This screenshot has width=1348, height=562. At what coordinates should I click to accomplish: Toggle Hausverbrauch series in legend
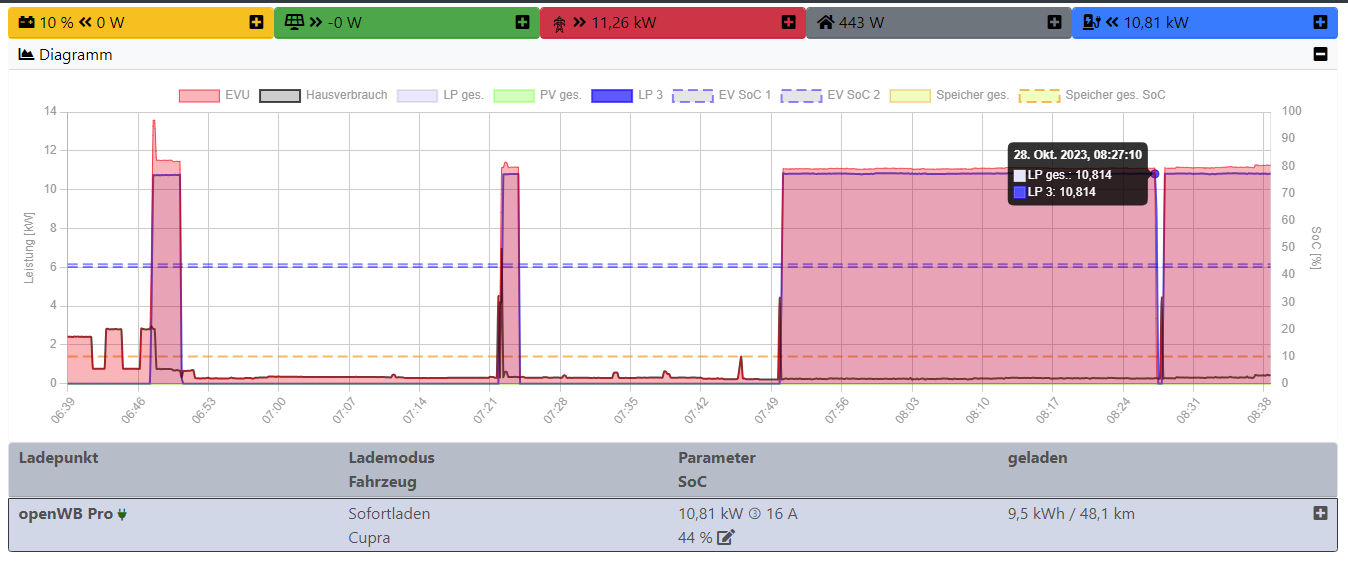[x=323, y=95]
